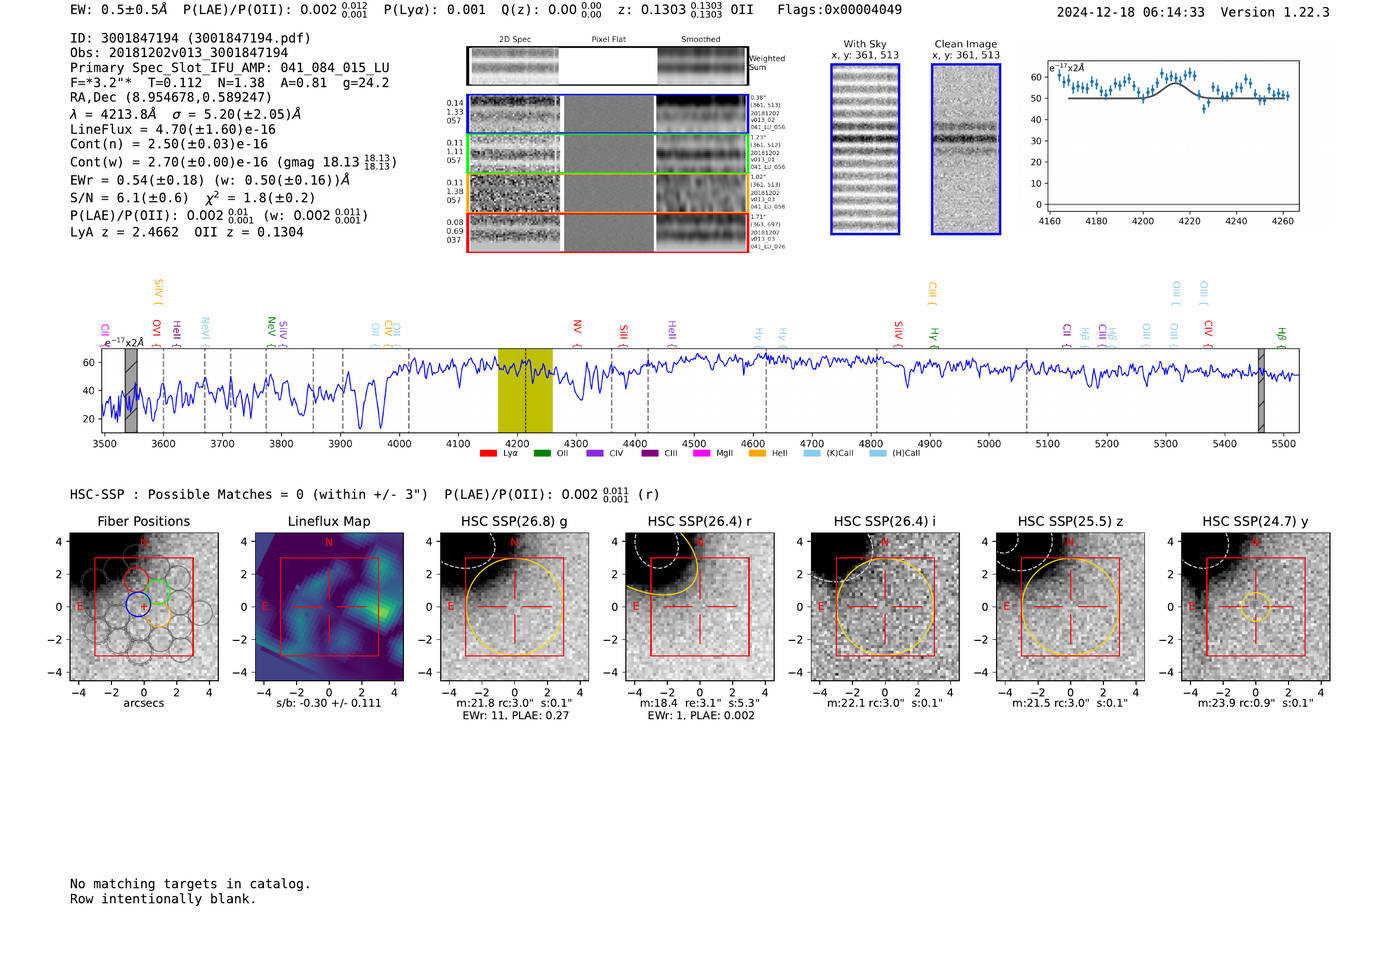Click the 2D Spec column header
1400x953 pixels.
pyautogui.click(x=515, y=40)
